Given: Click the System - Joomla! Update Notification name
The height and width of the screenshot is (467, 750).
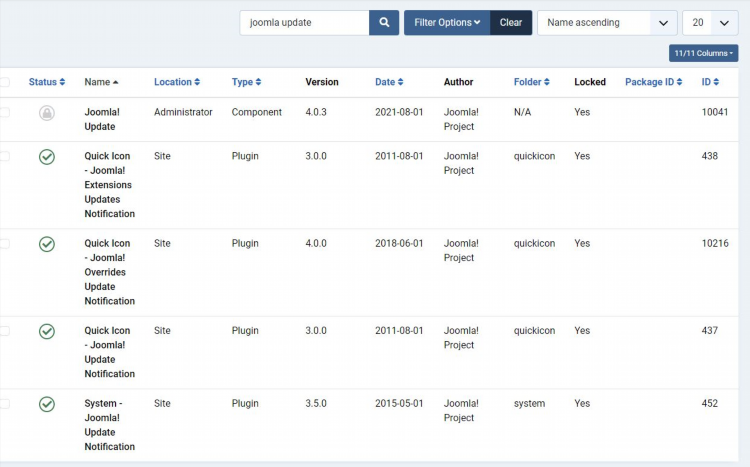Looking at the screenshot, I should (x=110, y=425).
